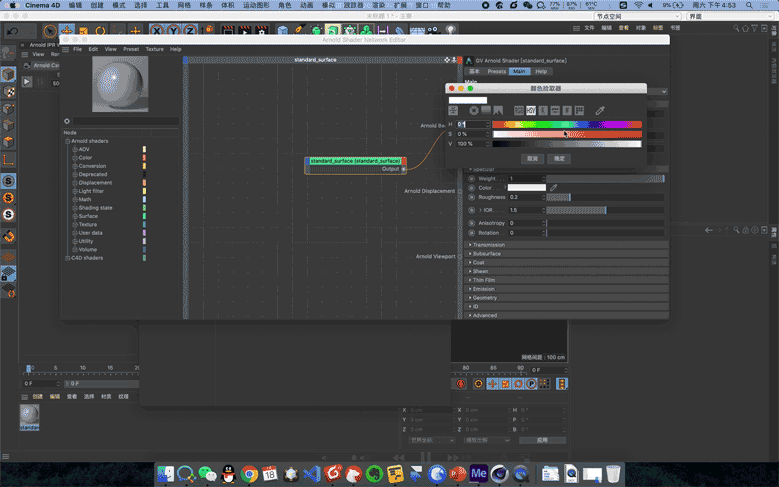The width and height of the screenshot is (779, 487).
Task: Click the H hue value input field
Action: coord(473,124)
